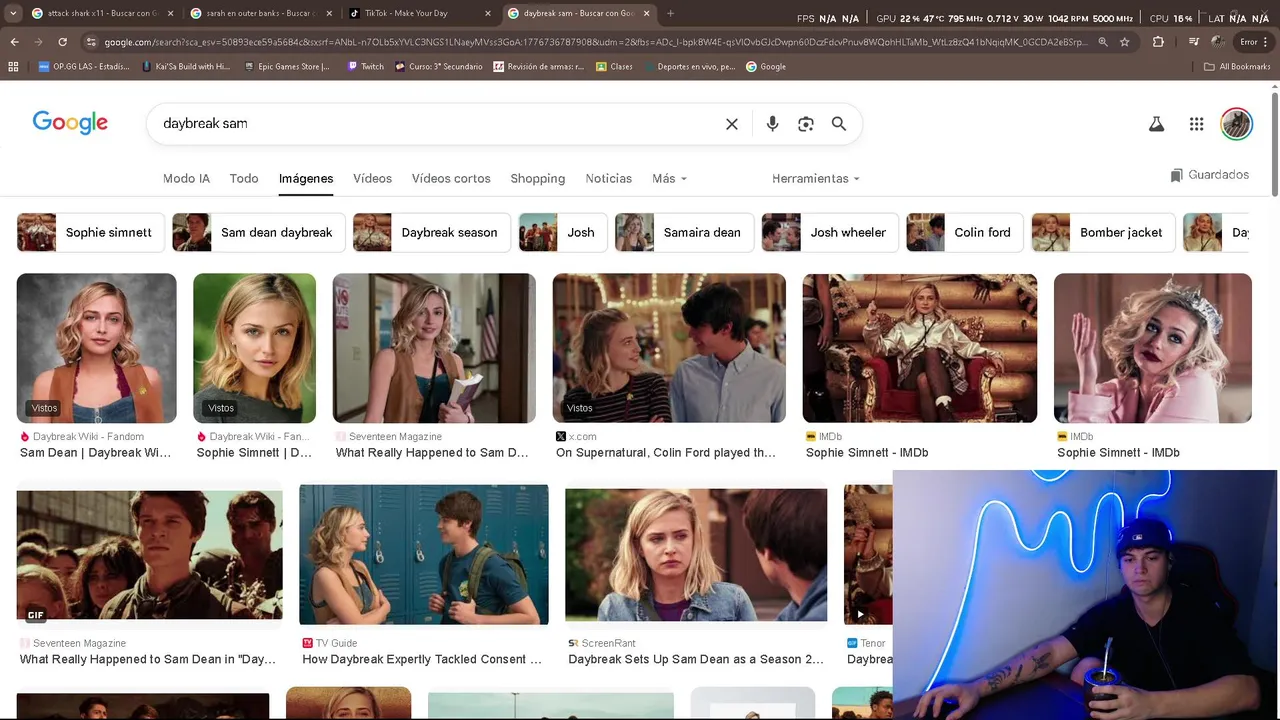Filter by the Colin ford chip

(x=964, y=232)
